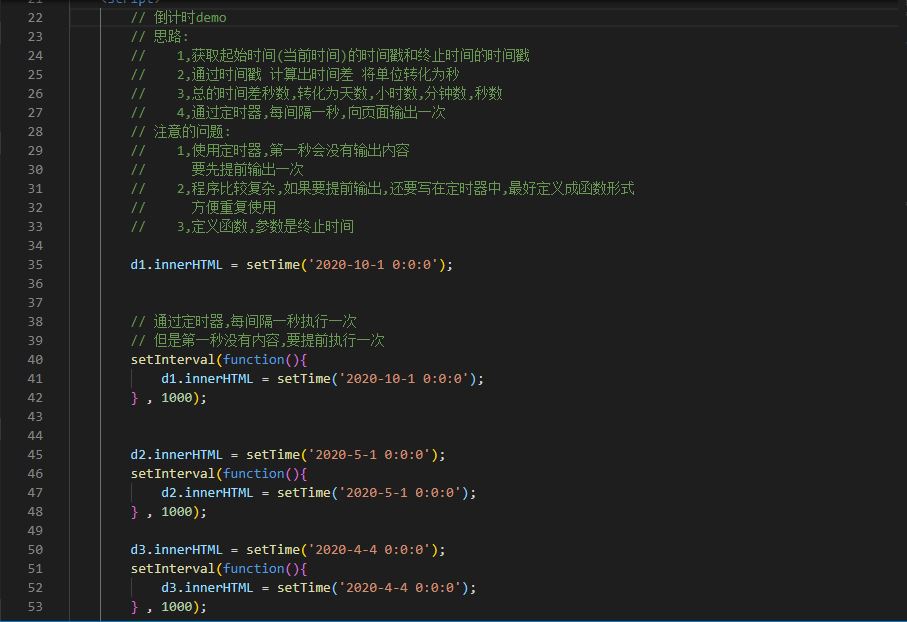Click the editor scrollbar on the right edge
This screenshot has width=907, height=622.
[x=899, y=300]
